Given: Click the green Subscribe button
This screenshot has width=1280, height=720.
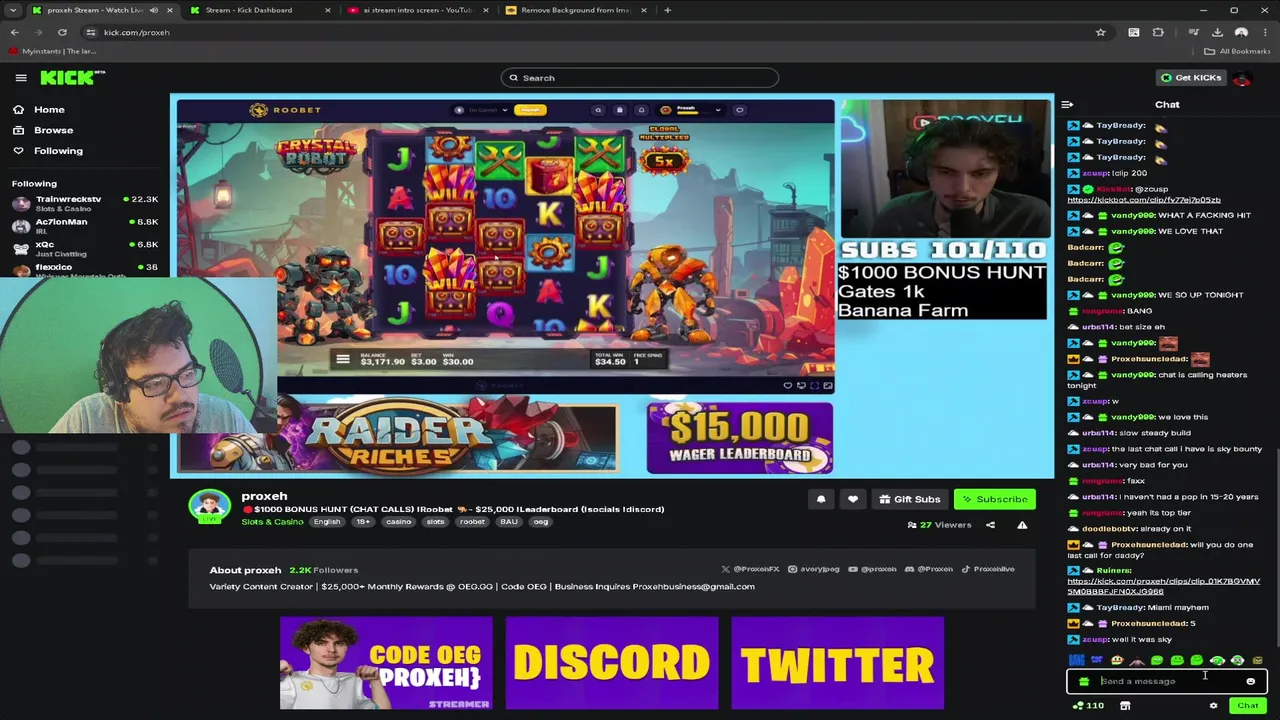Looking at the screenshot, I should (994, 499).
